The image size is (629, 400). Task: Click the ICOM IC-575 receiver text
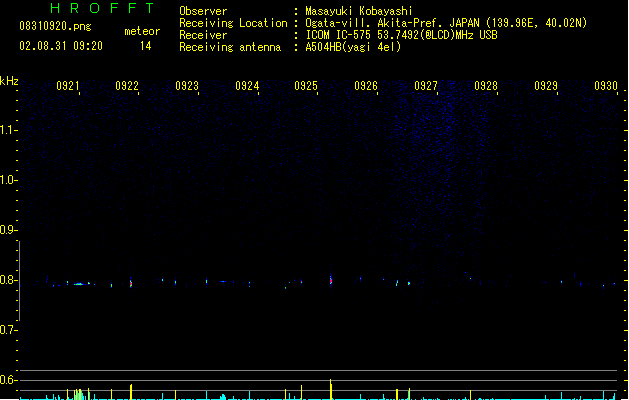[x=402, y=35]
